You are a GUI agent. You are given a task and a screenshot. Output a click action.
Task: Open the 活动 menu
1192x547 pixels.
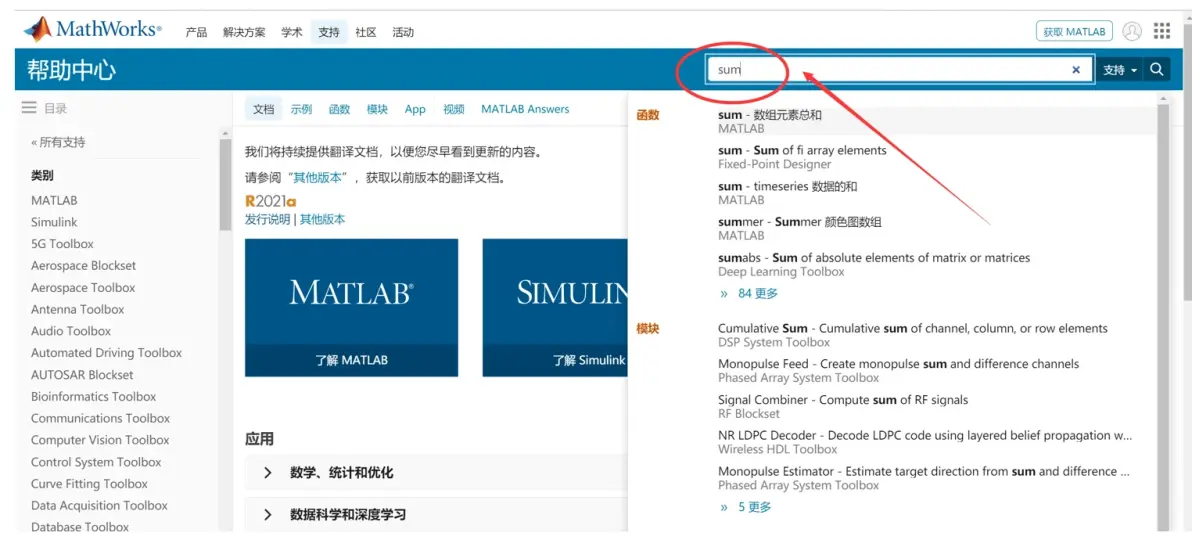point(403,32)
